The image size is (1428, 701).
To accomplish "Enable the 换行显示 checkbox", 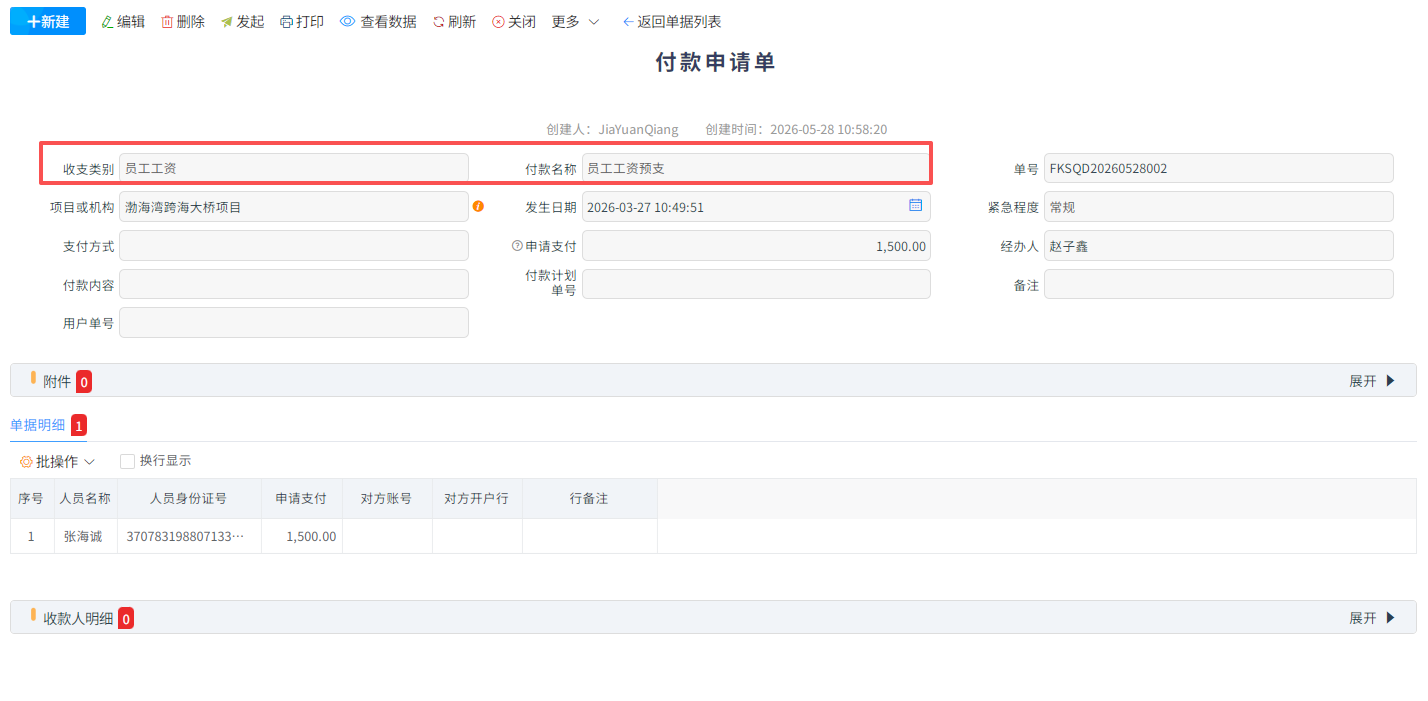I will tap(127, 461).
